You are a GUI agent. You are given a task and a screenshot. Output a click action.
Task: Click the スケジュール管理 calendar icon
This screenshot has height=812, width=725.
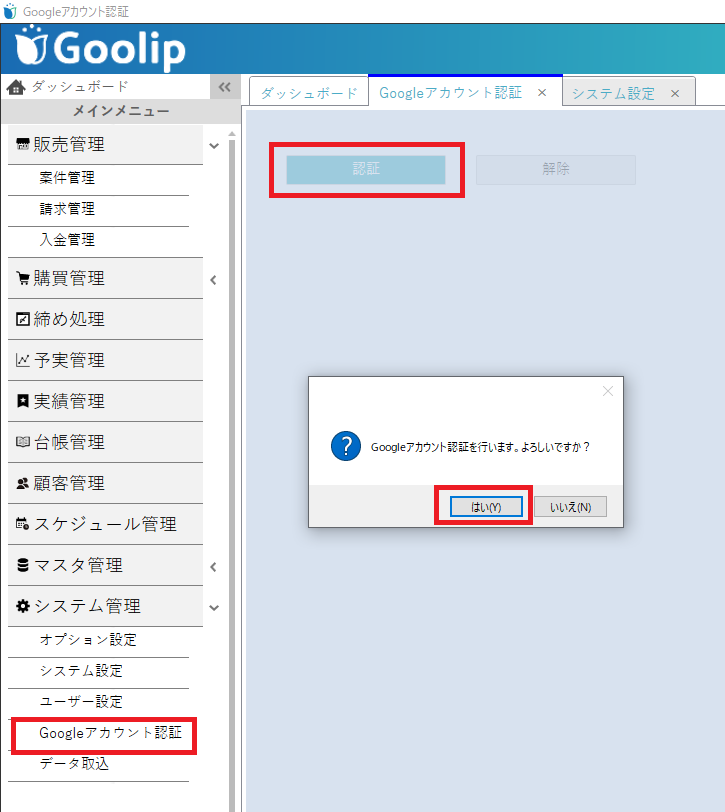[23, 524]
